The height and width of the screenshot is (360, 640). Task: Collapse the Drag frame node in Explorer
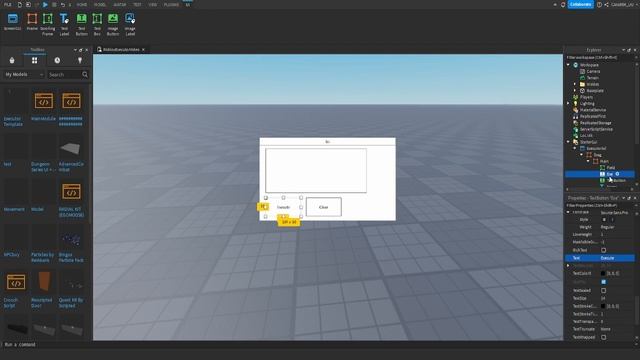pos(582,155)
